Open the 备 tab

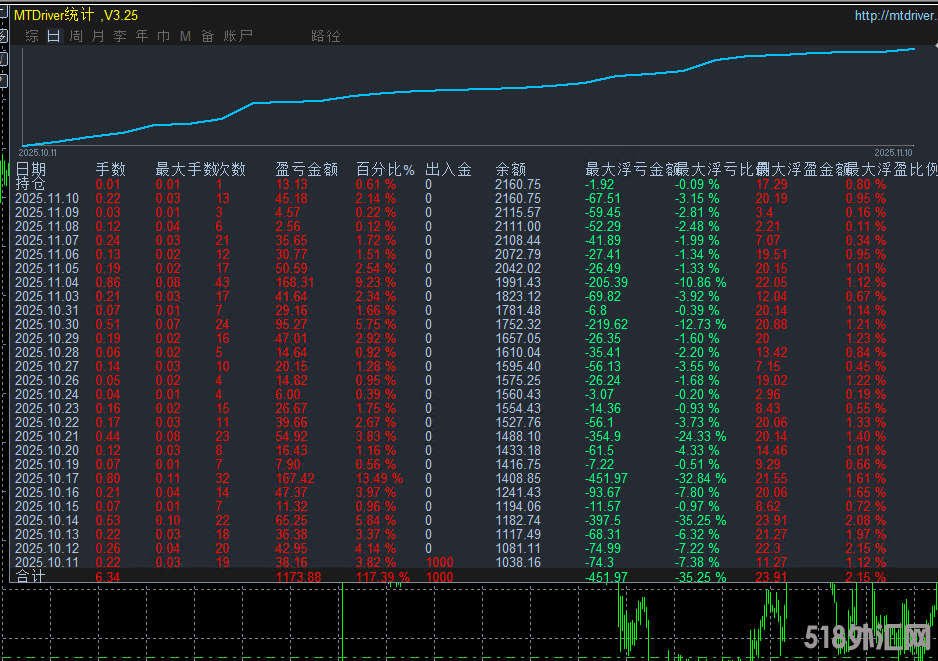[x=207, y=36]
